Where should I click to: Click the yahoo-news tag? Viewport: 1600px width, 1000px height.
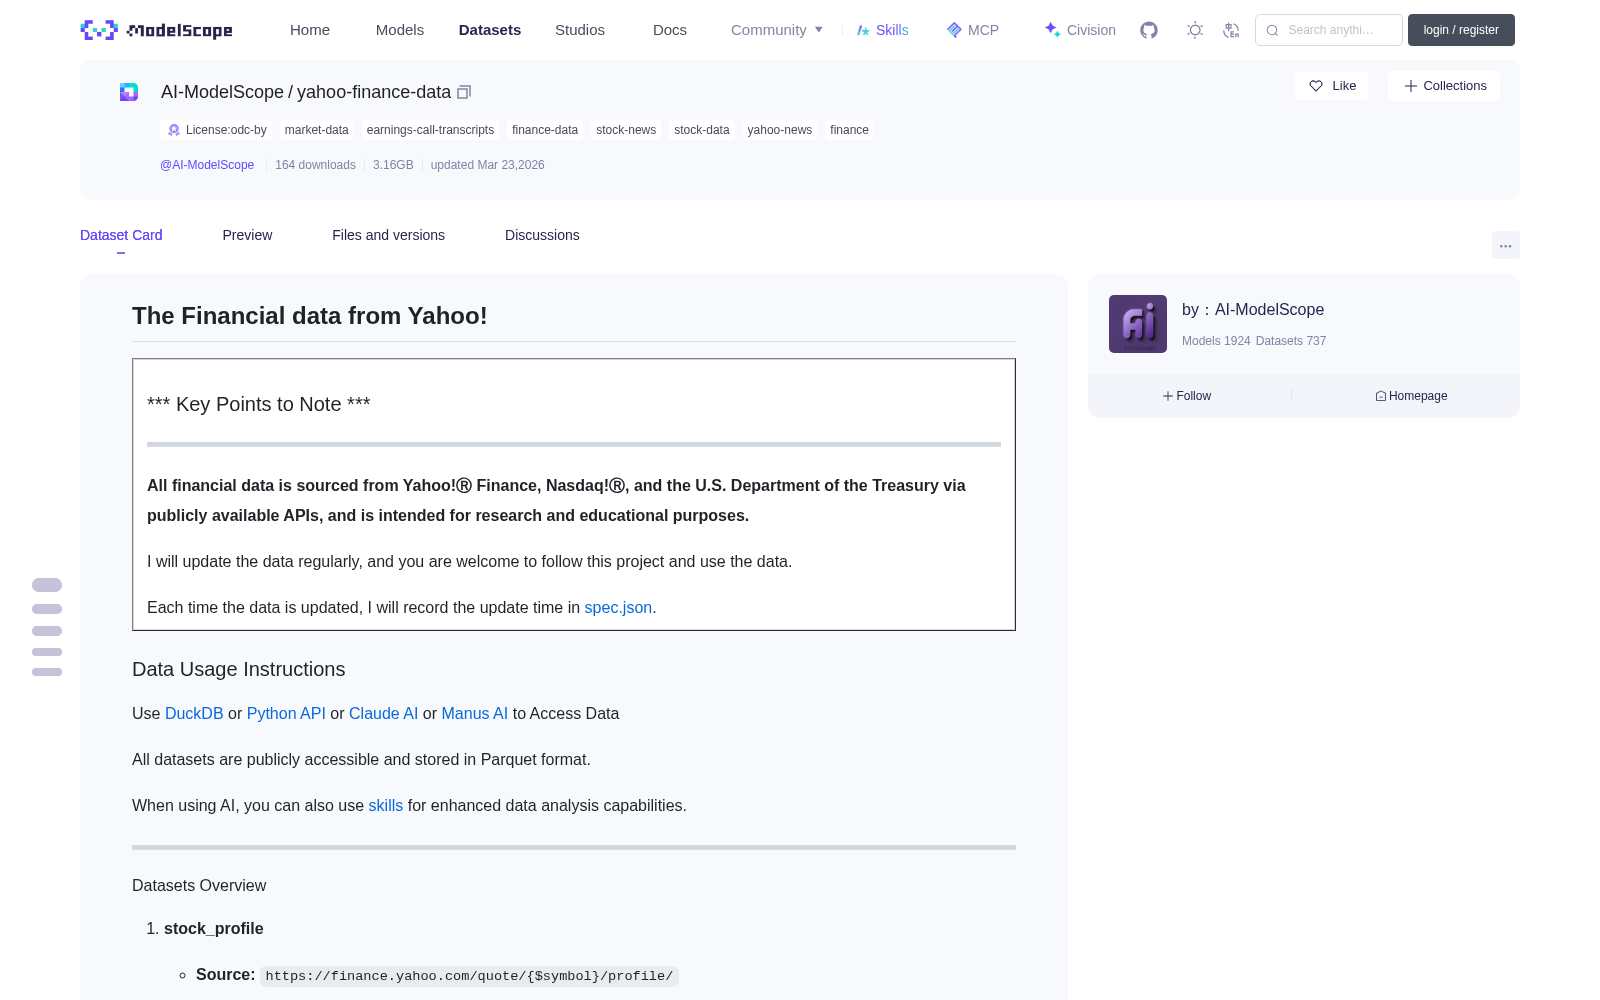(x=780, y=130)
